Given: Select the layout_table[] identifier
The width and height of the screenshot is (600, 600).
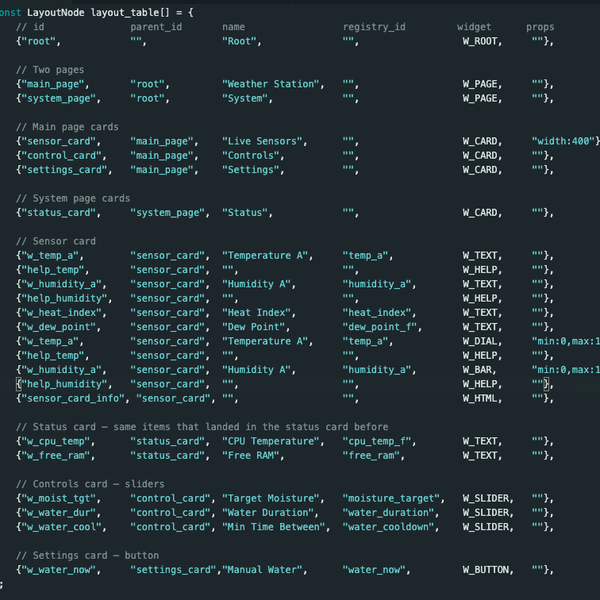Looking at the screenshot, I should click(x=130, y=13).
